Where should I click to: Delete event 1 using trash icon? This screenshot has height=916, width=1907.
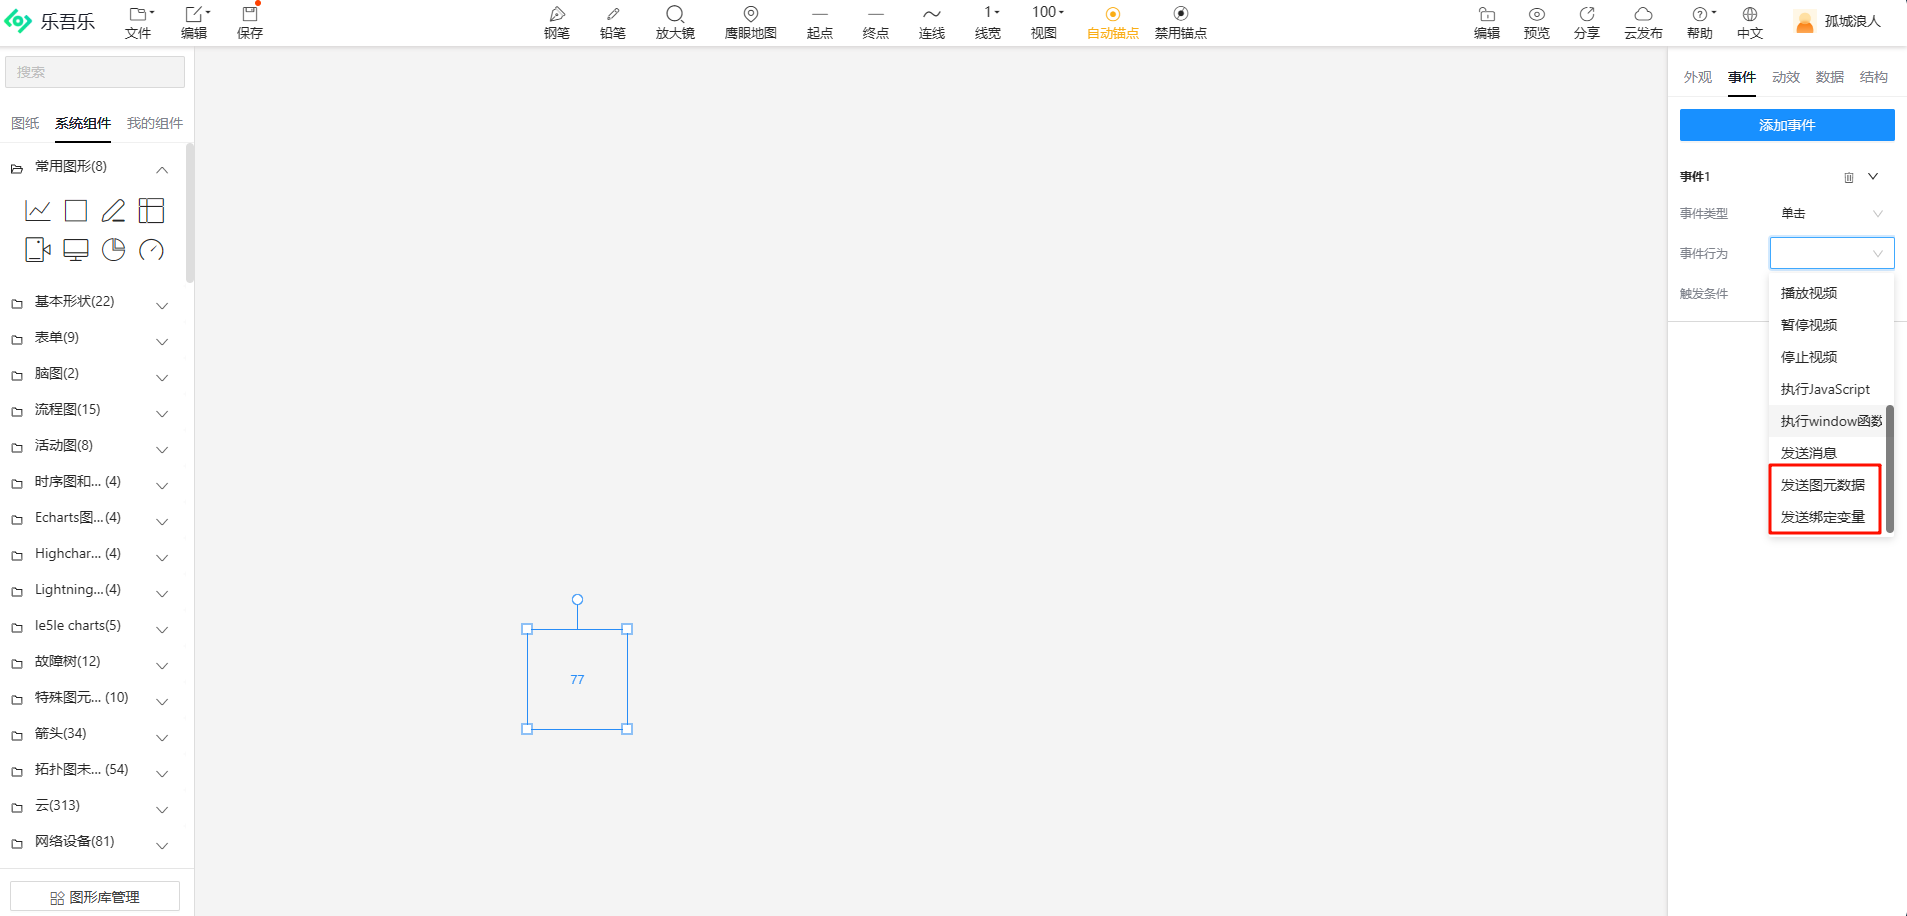click(1848, 178)
